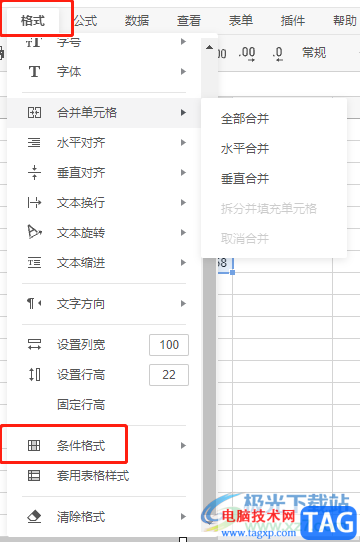The width and height of the screenshot is (360, 542).
Task: Select the 设置行高 label text
Action: click(x=81, y=374)
